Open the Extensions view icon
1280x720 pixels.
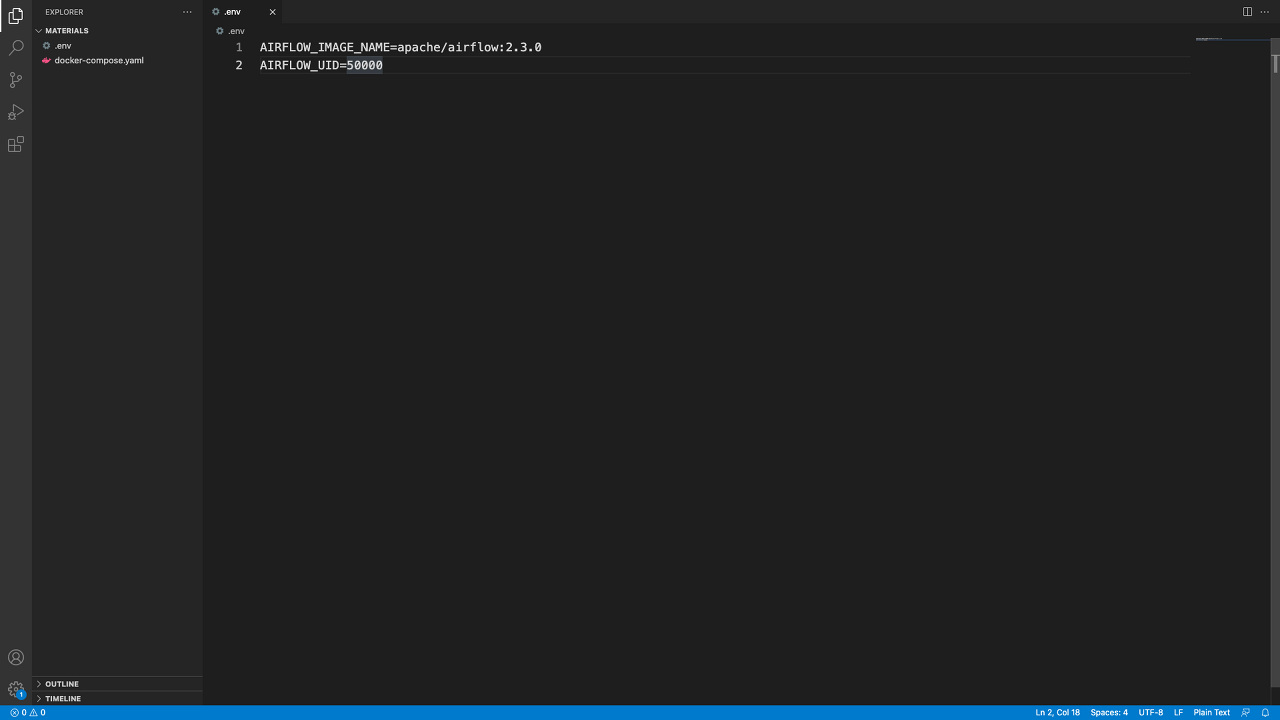point(16,144)
